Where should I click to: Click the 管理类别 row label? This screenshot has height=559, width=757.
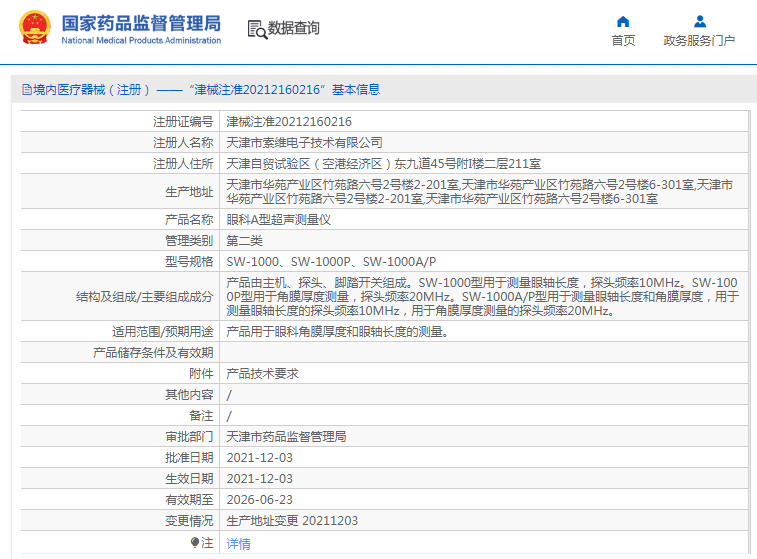coord(189,241)
